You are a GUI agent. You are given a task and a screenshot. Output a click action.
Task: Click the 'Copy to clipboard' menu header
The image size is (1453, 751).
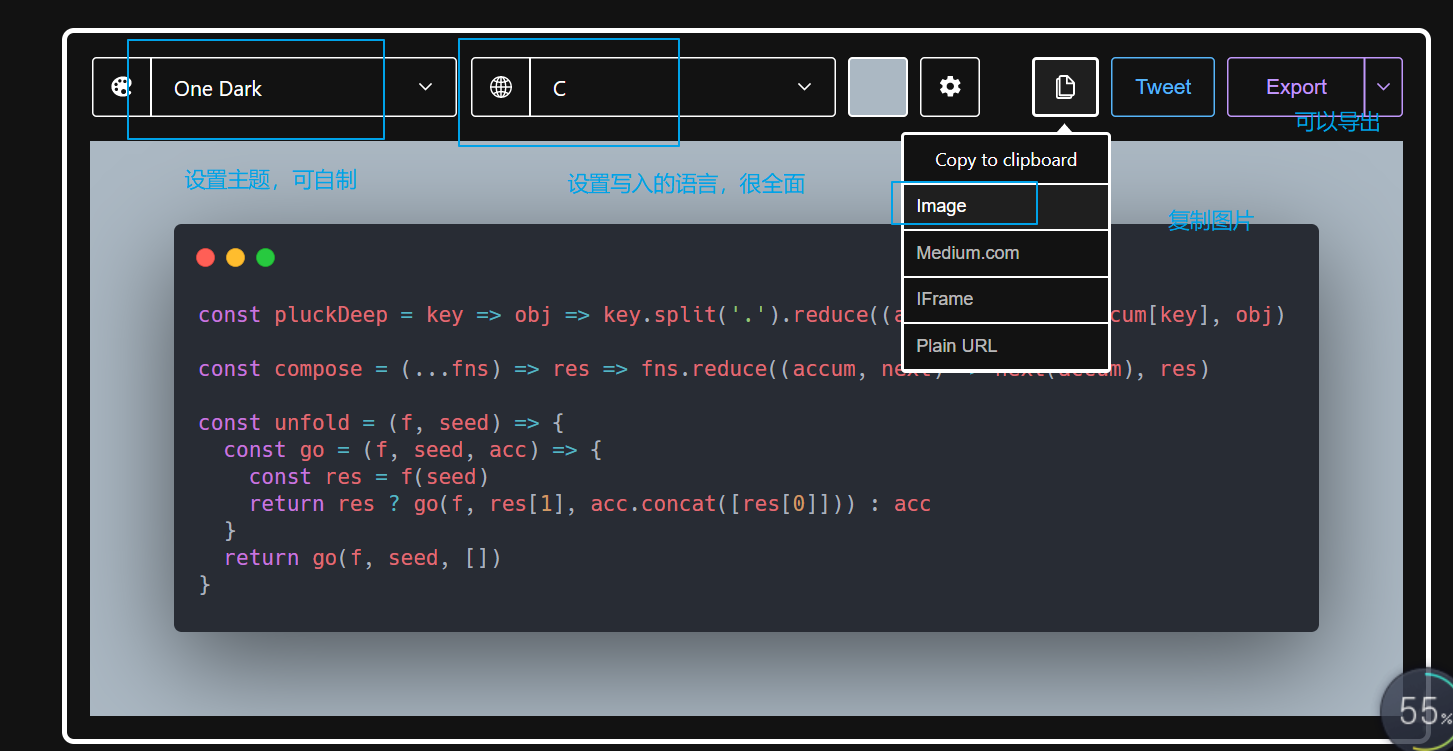pos(1006,160)
